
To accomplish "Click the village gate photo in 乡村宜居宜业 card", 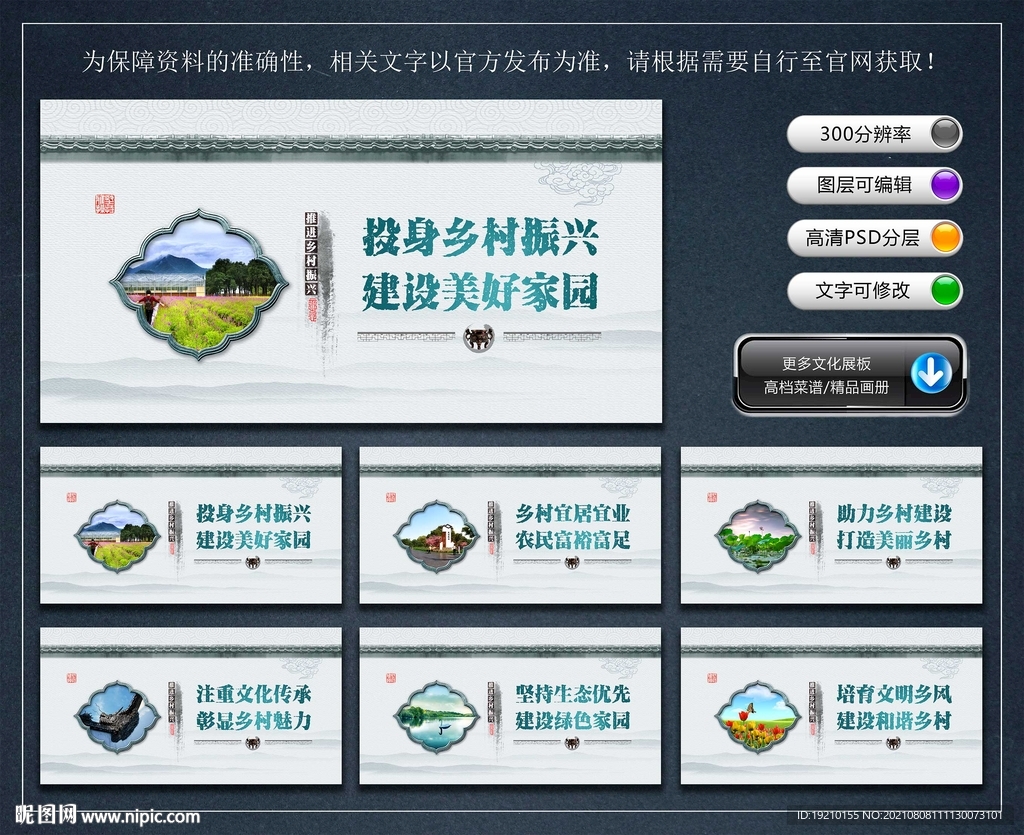I will pos(437,536).
